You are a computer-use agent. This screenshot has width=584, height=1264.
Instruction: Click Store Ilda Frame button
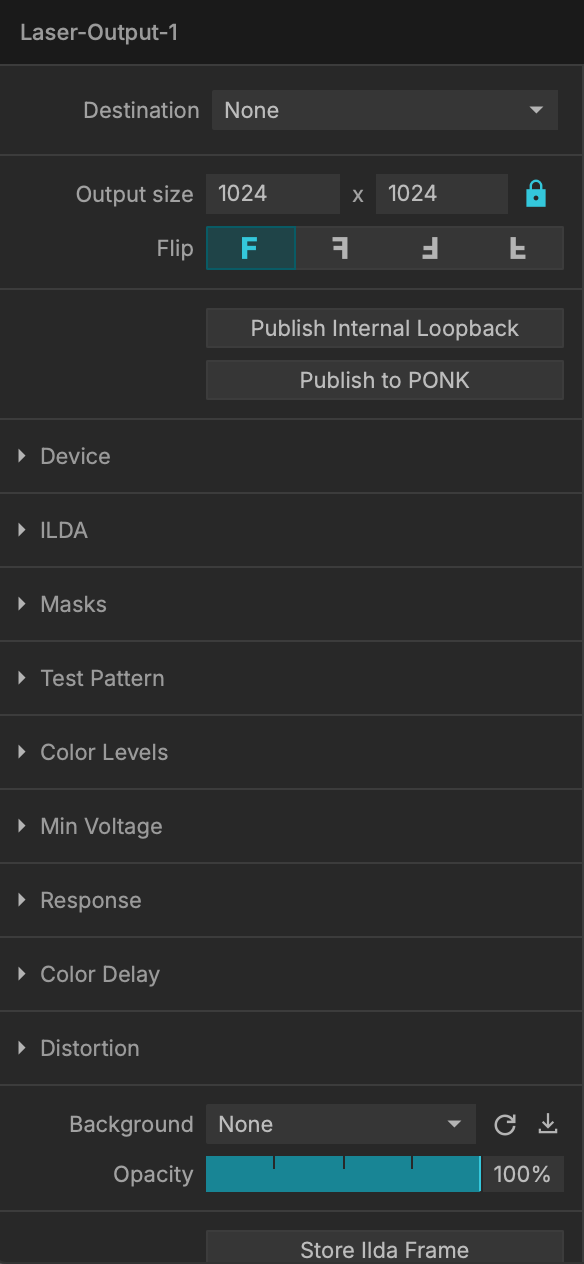[385, 1250]
